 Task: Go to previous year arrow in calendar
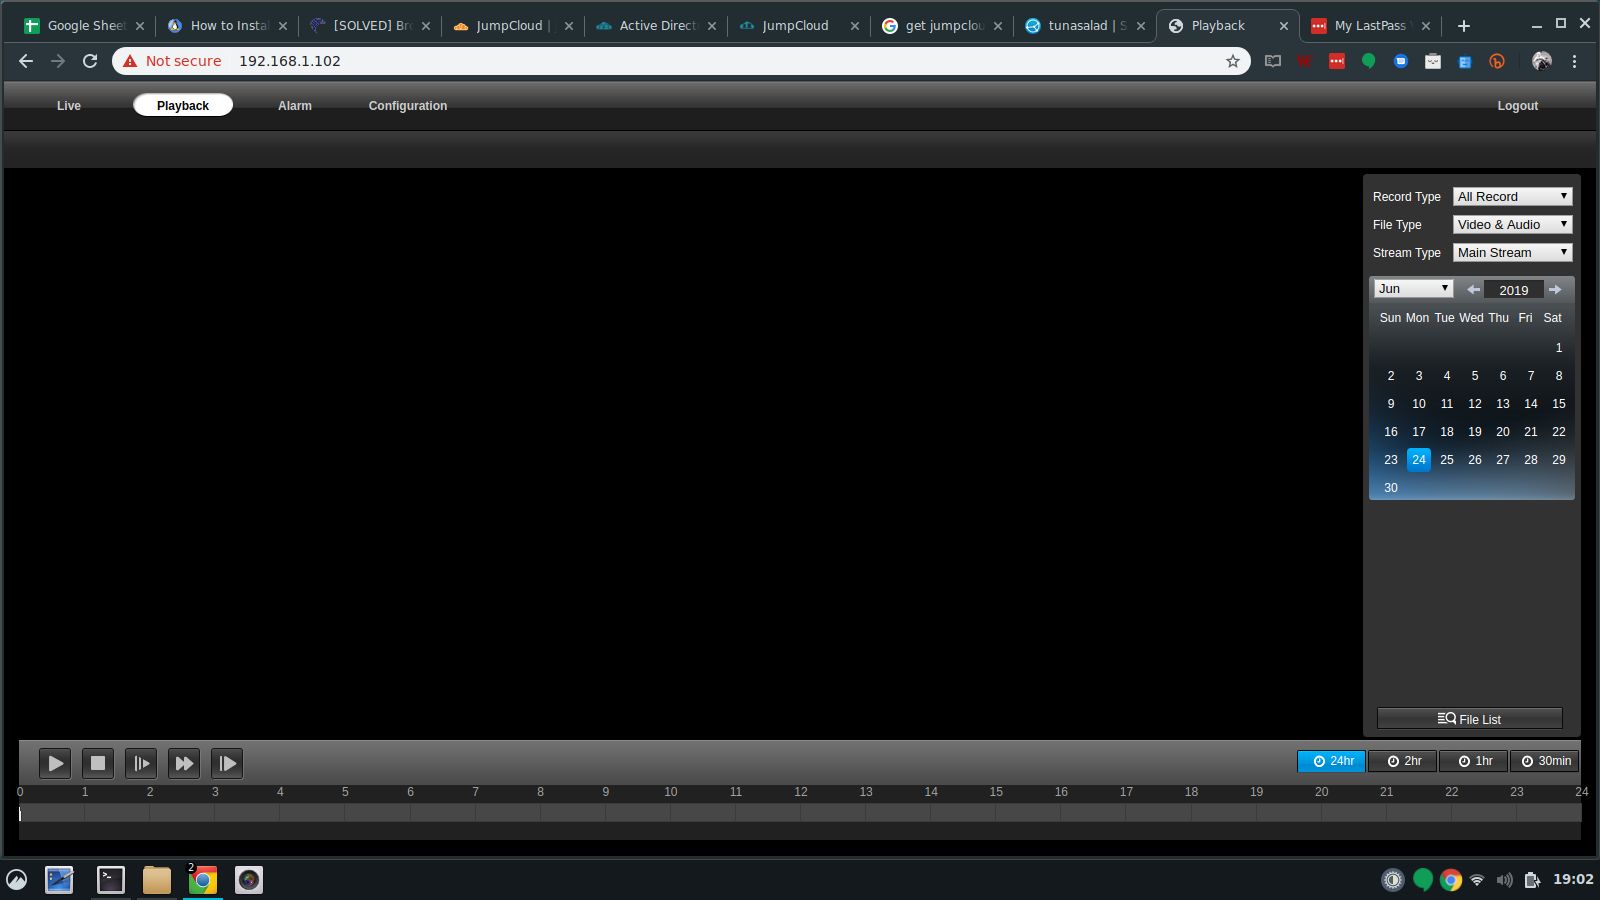1473,290
